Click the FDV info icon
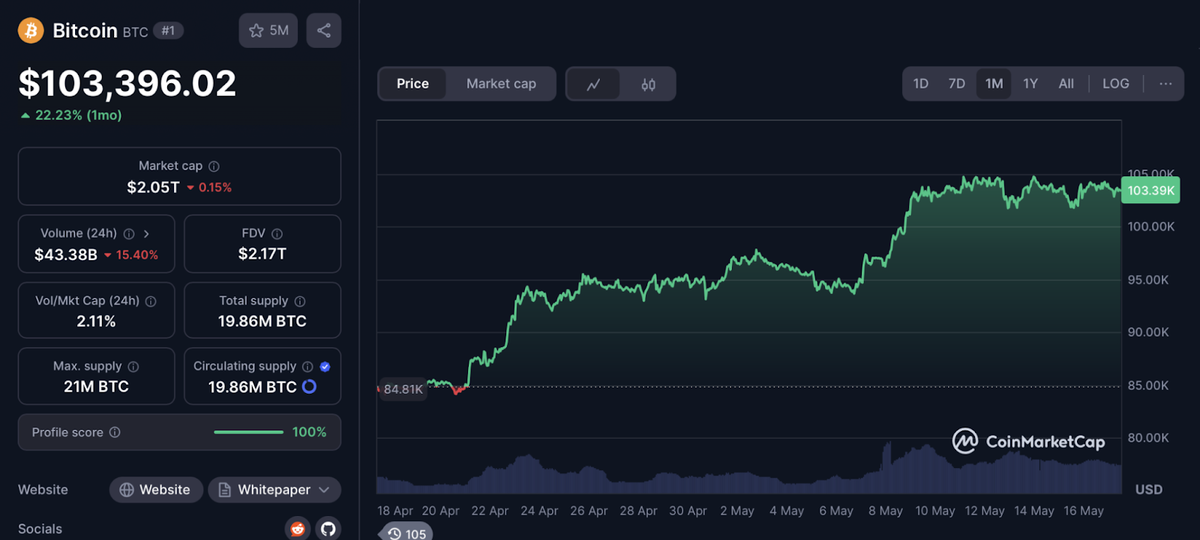This screenshot has width=1200, height=540. tap(277, 233)
